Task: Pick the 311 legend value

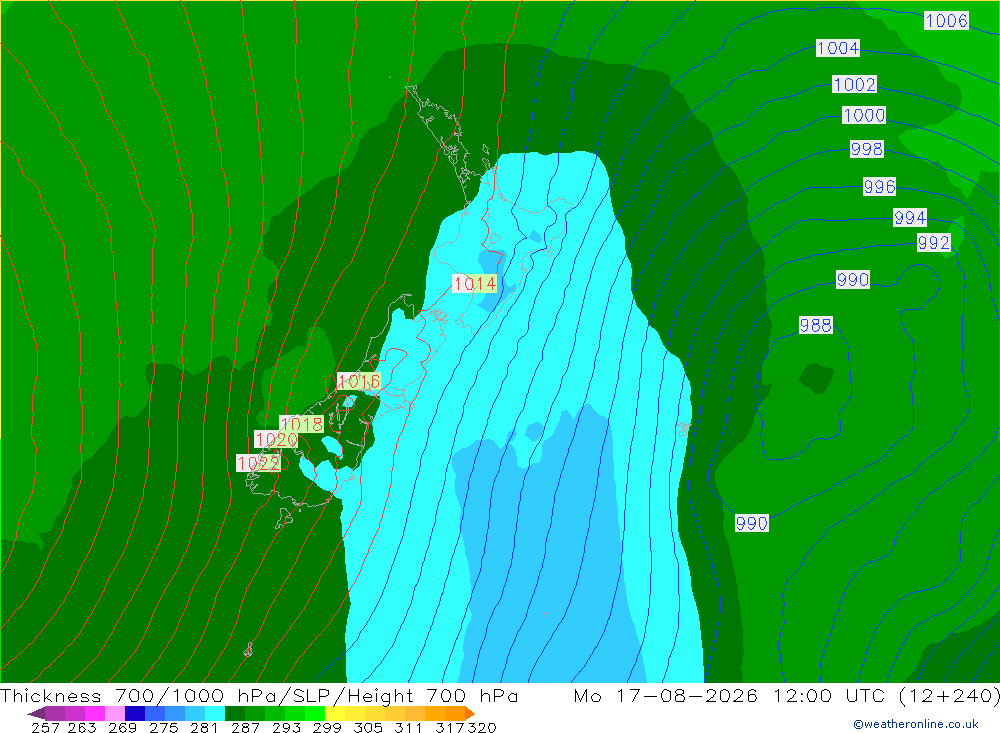Action: [408, 727]
